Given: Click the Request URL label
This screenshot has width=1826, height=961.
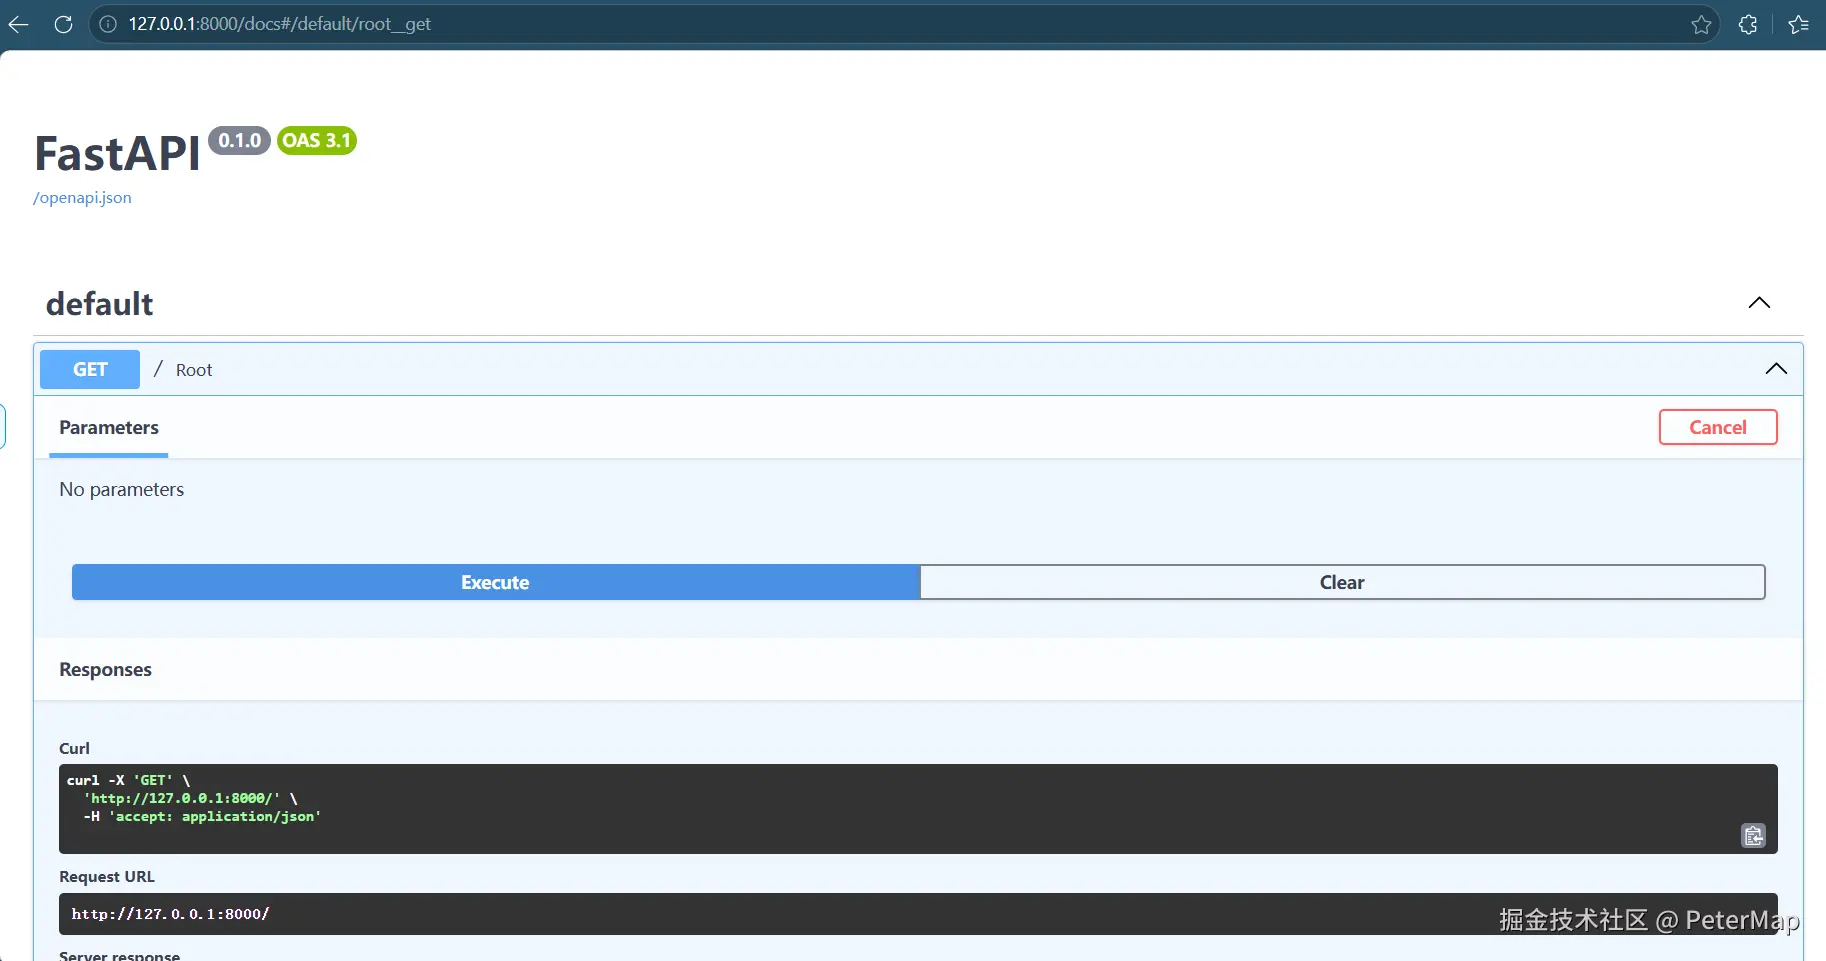Looking at the screenshot, I should pyautogui.click(x=107, y=877).
